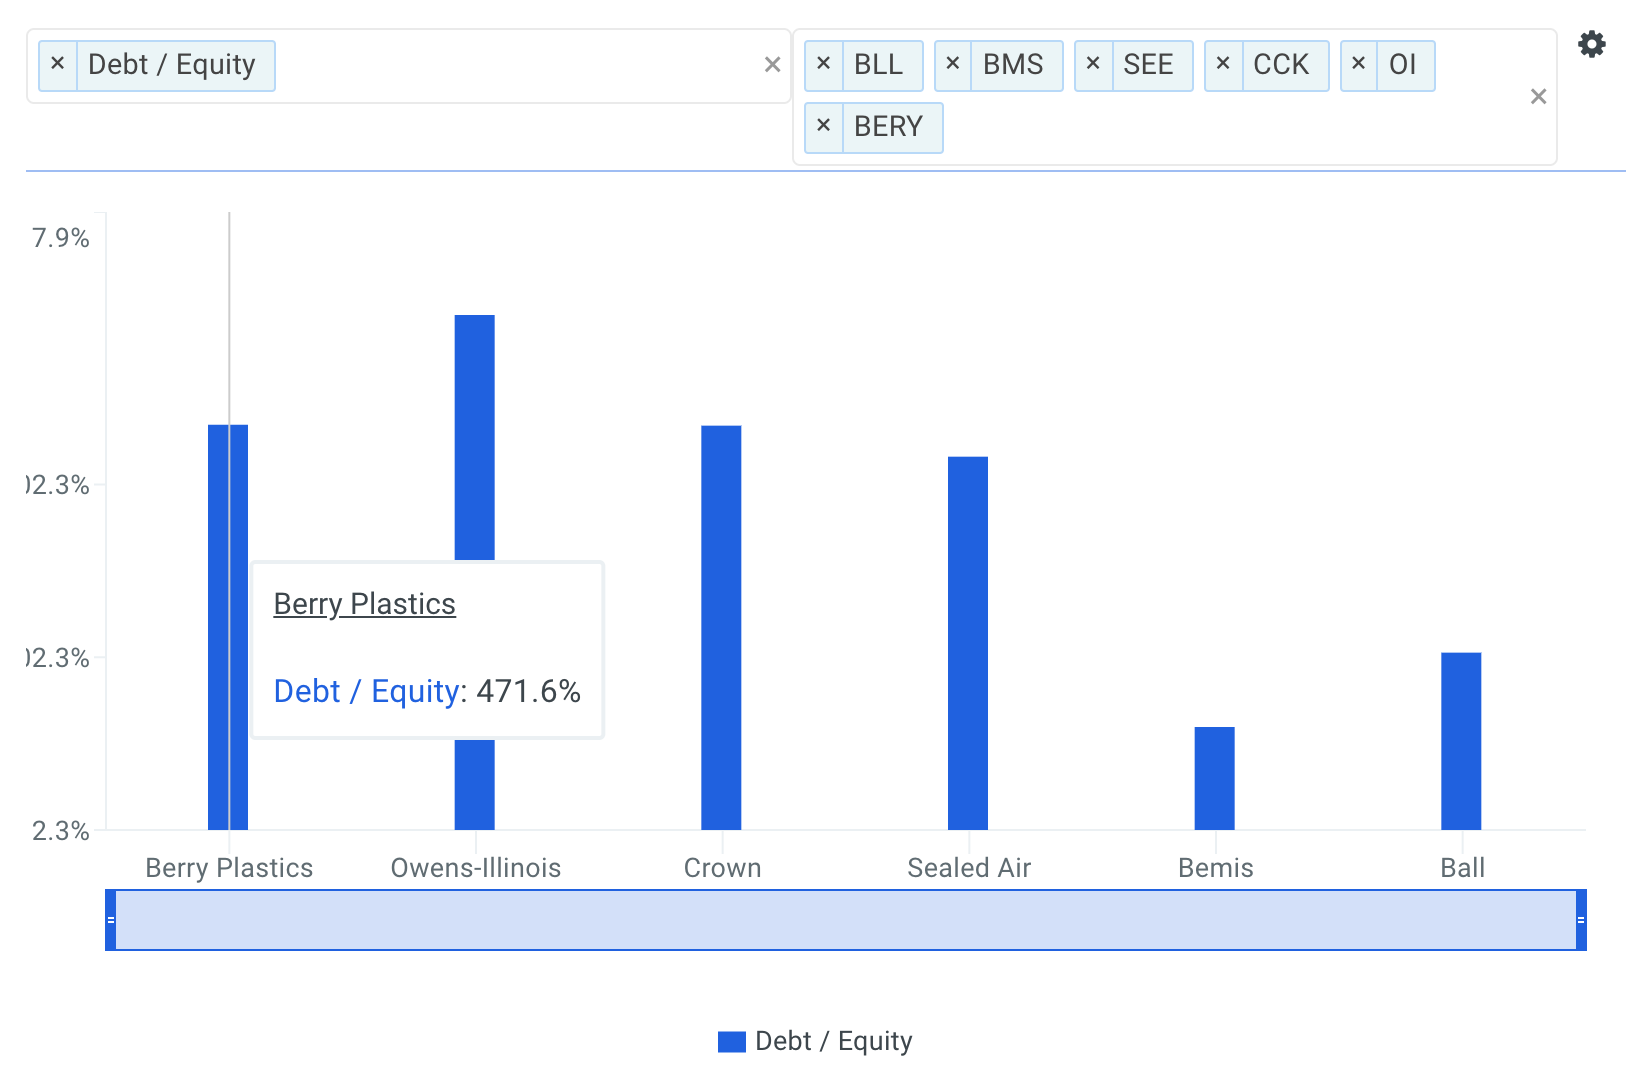The width and height of the screenshot is (1644, 1086).
Task: Remove the CCK ticker tag
Action: (x=1223, y=64)
